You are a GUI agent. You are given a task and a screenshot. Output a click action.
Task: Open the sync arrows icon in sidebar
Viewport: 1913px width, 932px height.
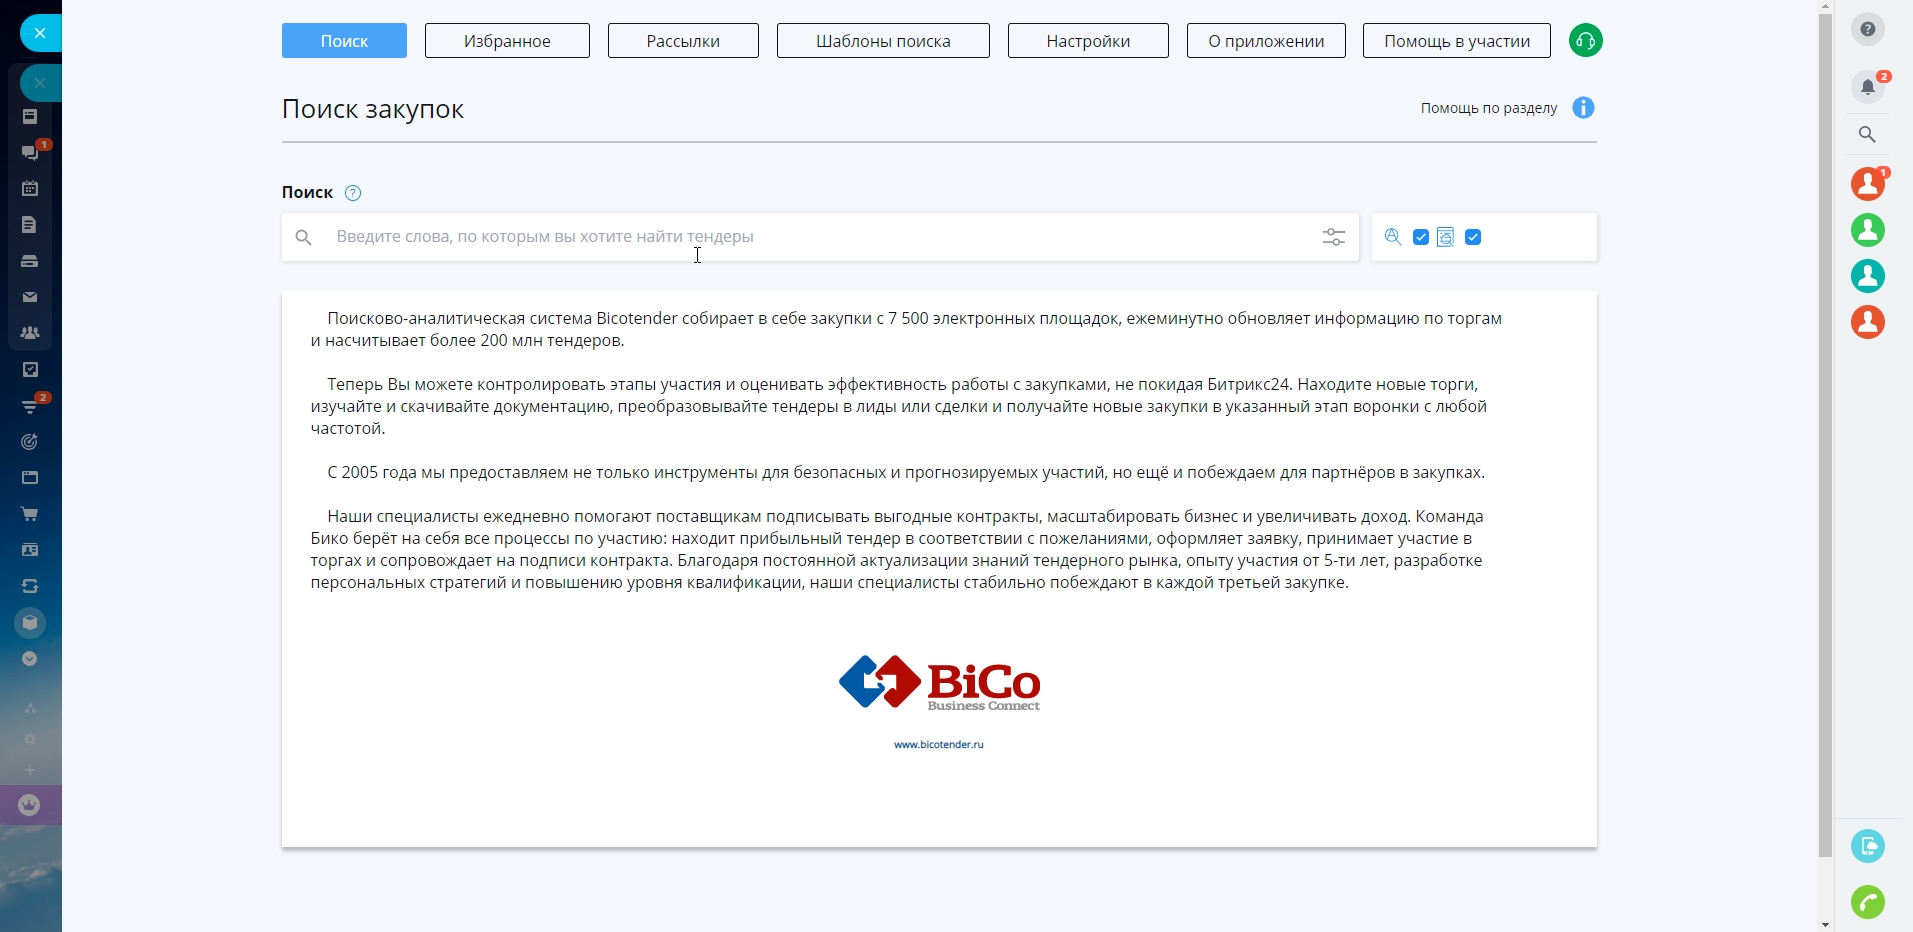coord(30,586)
